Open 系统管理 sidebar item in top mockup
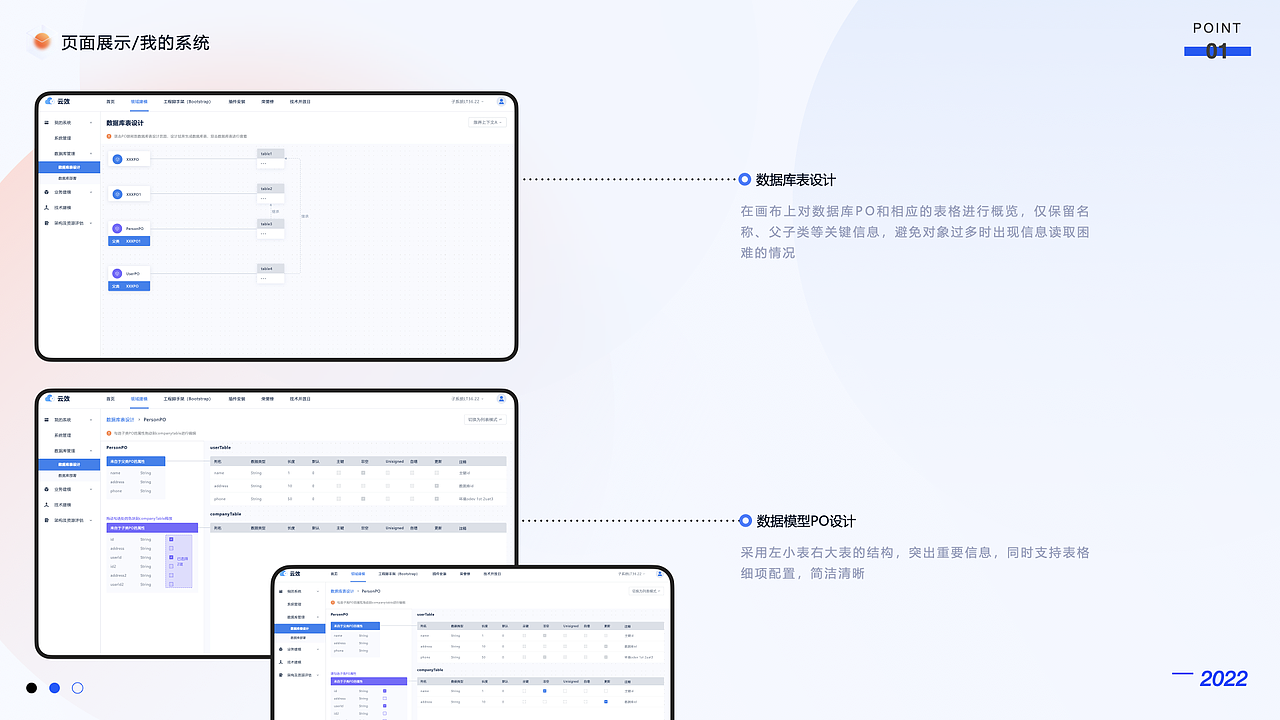Image resolution: width=1280 pixels, height=720 pixels. pyautogui.click(x=62, y=138)
